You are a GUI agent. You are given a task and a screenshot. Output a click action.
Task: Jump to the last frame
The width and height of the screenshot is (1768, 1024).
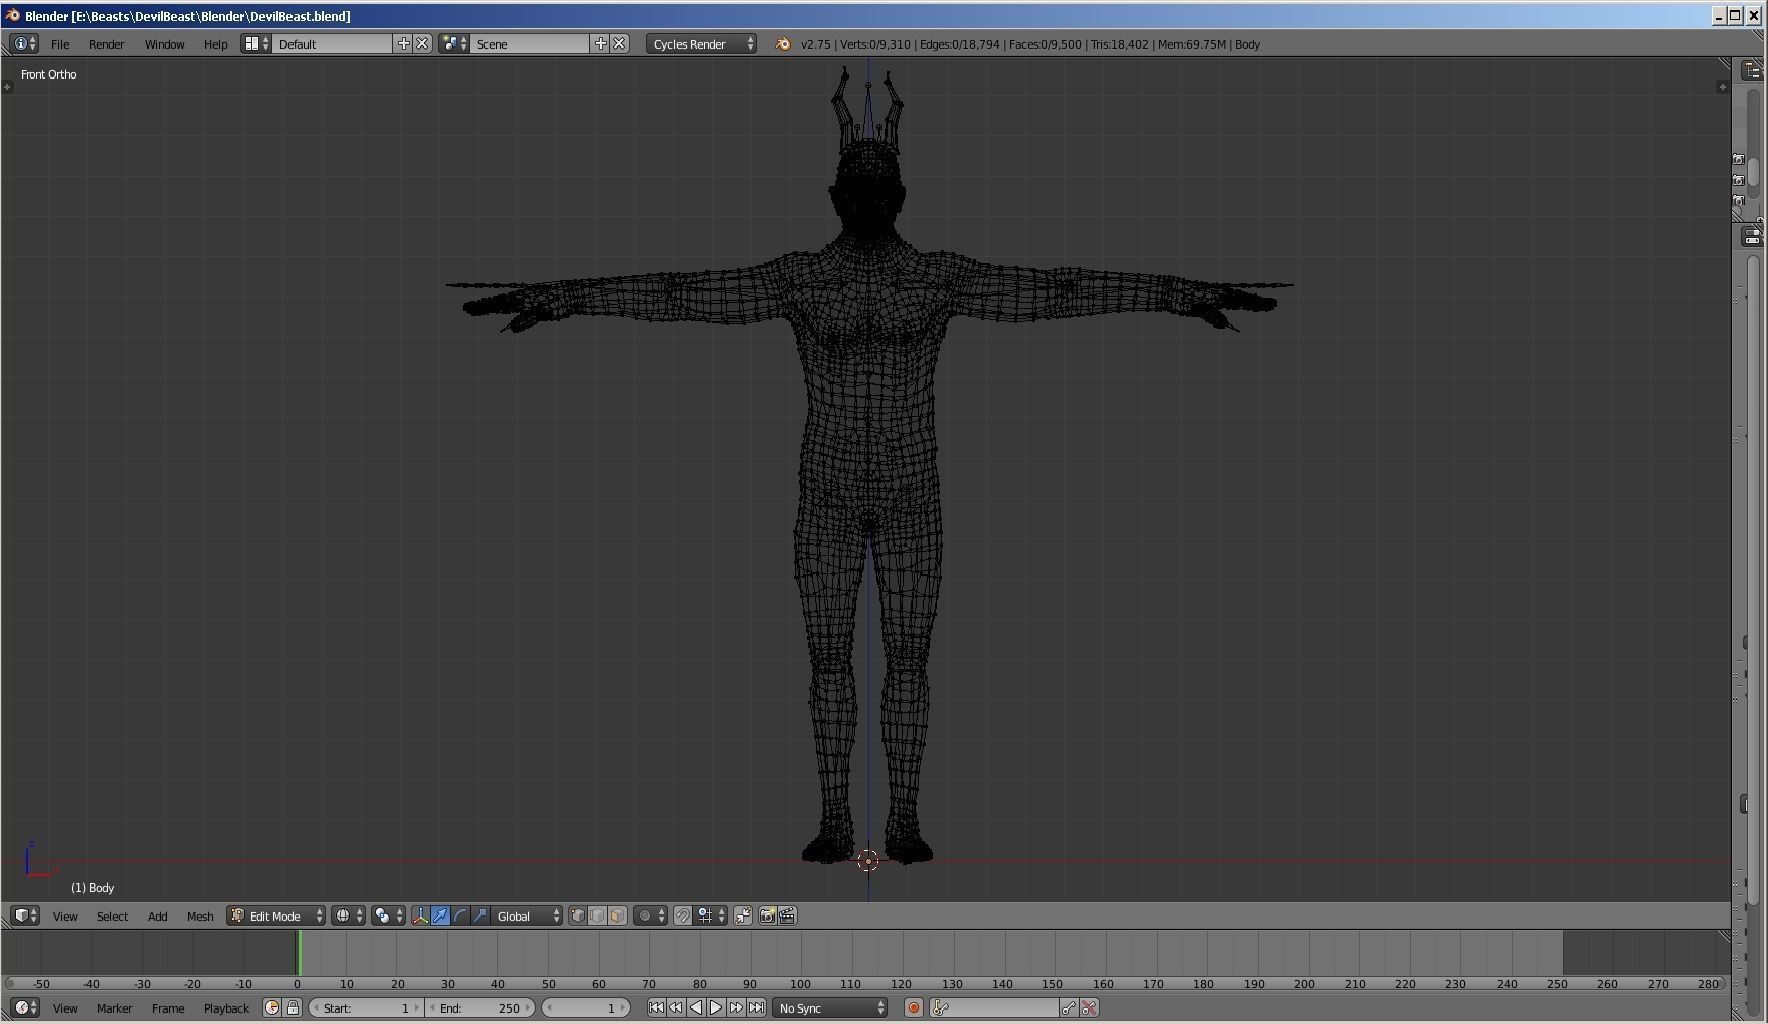coord(756,1008)
